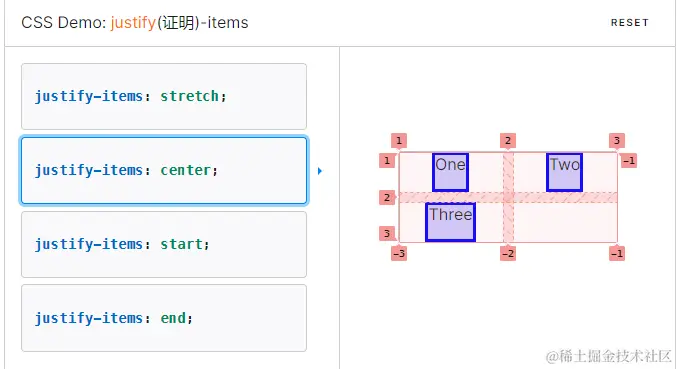677x369 pixels.
Task: Click bottom line marker -3
Action: (x=399, y=253)
